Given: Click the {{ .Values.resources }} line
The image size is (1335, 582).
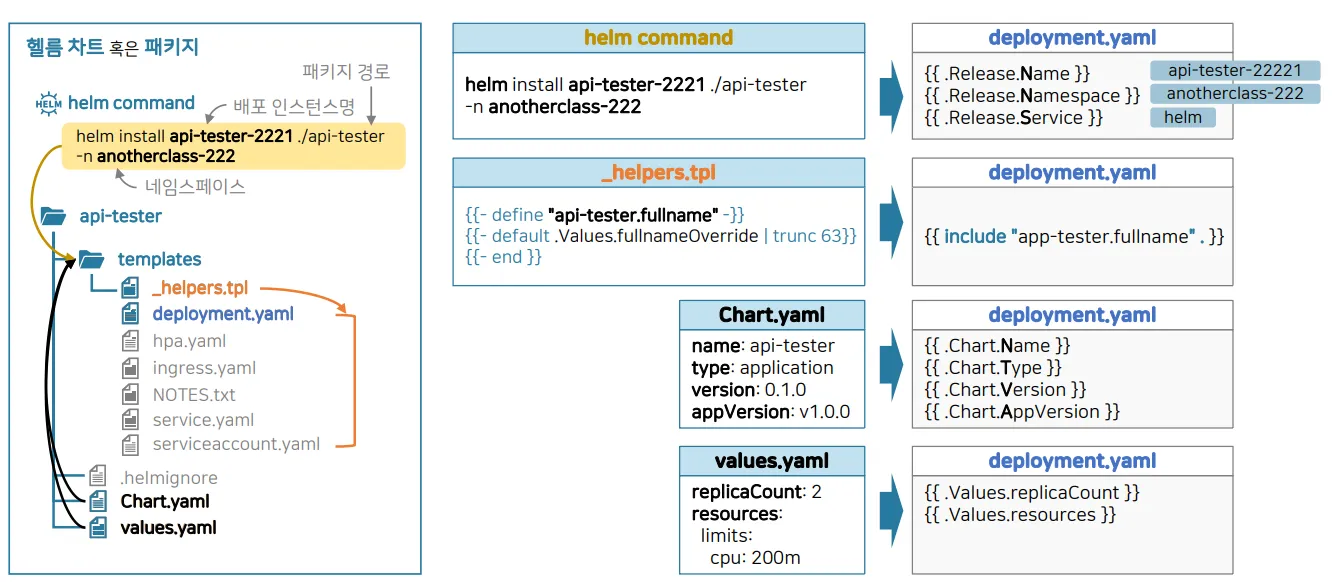Looking at the screenshot, I should click(x=1020, y=515).
